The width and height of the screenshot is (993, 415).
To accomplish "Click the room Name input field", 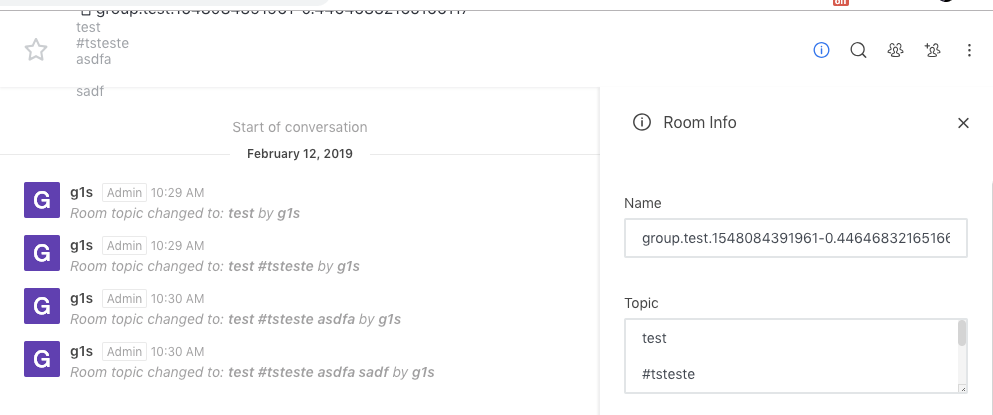I will (795, 239).
